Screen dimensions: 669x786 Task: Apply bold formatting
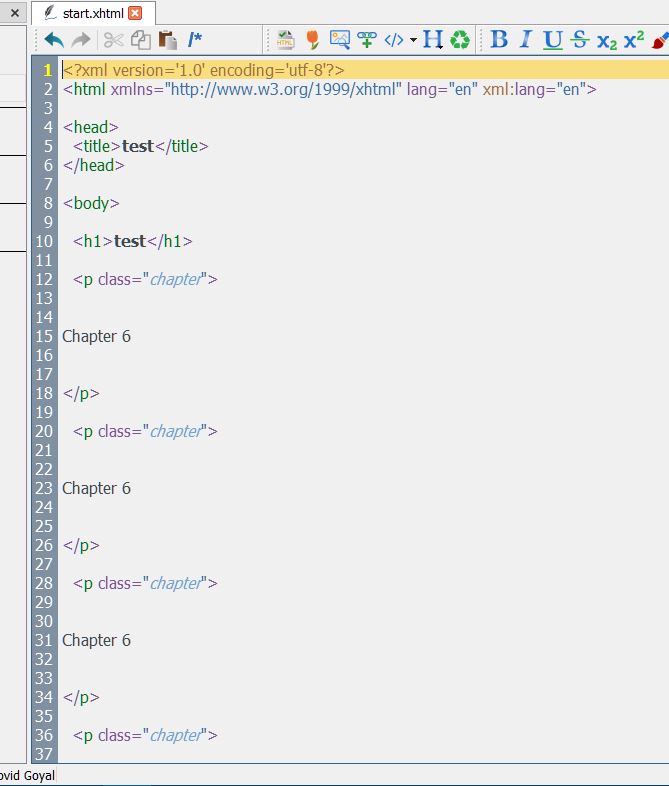point(499,39)
